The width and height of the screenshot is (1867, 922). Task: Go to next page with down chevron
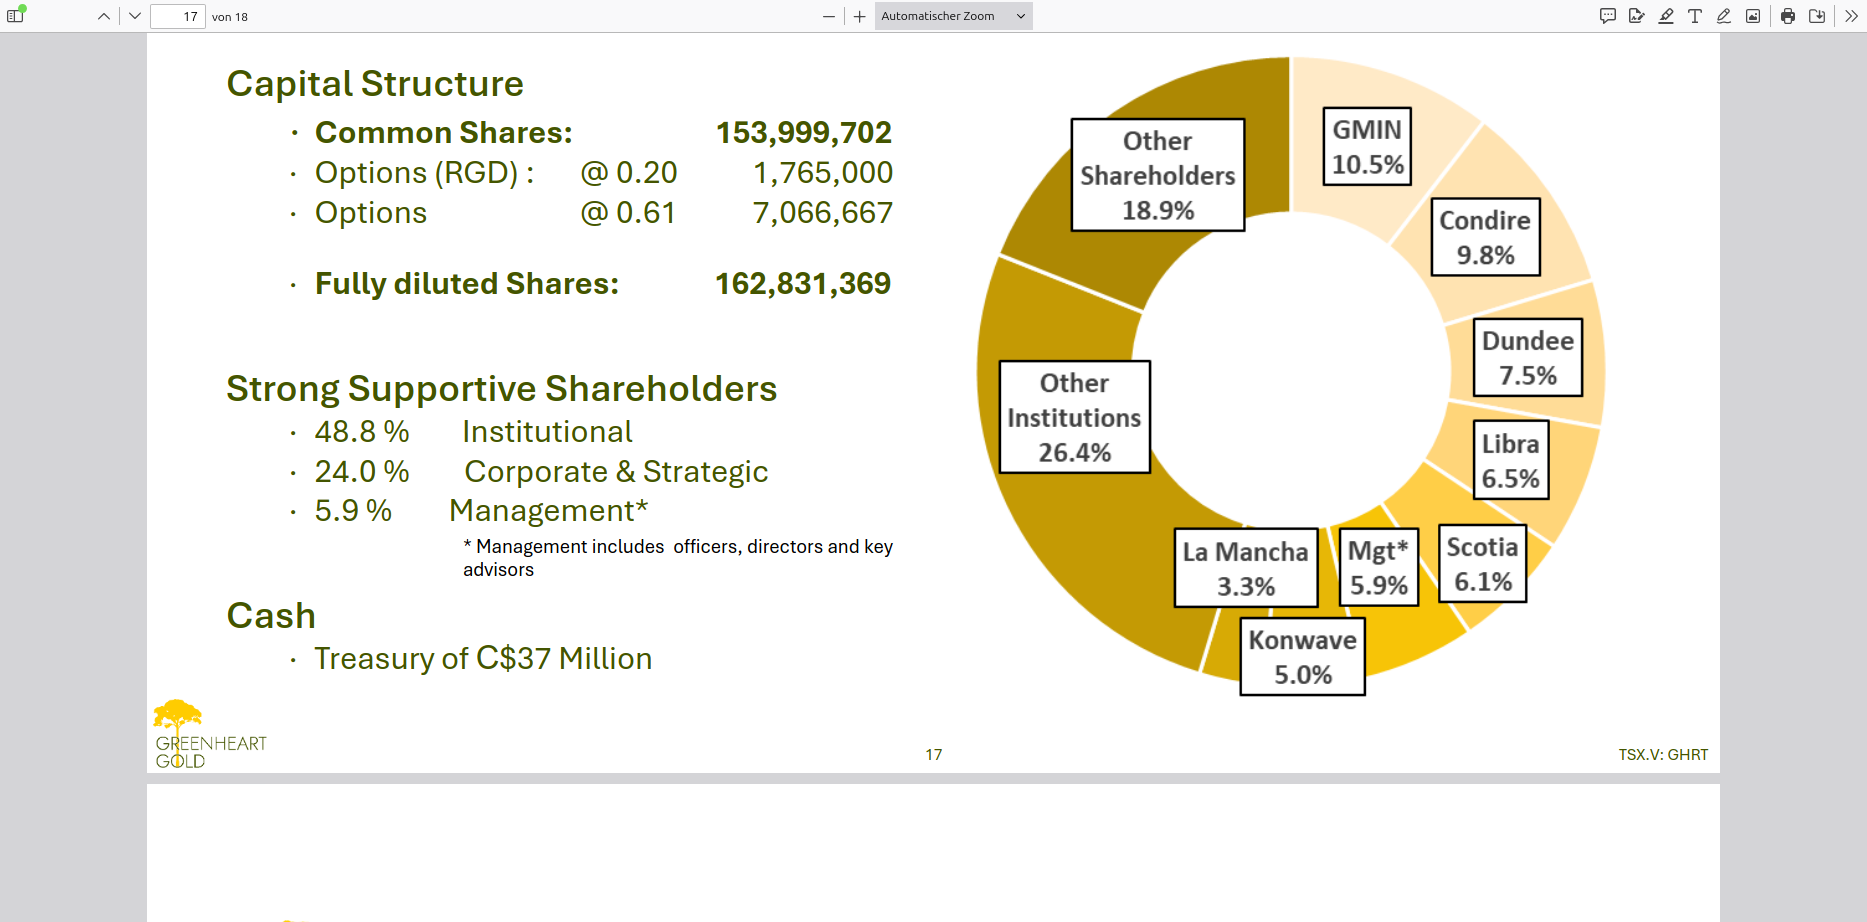coord(133,16)
